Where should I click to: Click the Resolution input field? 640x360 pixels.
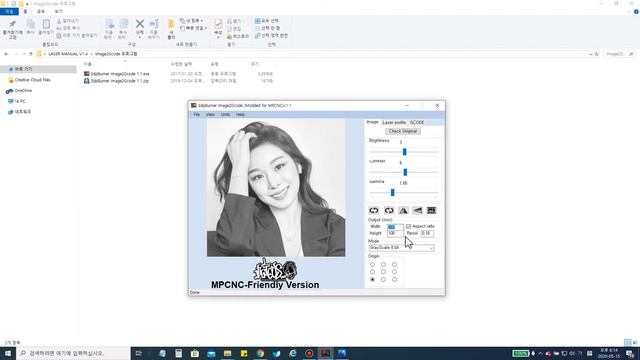(427, 233)
